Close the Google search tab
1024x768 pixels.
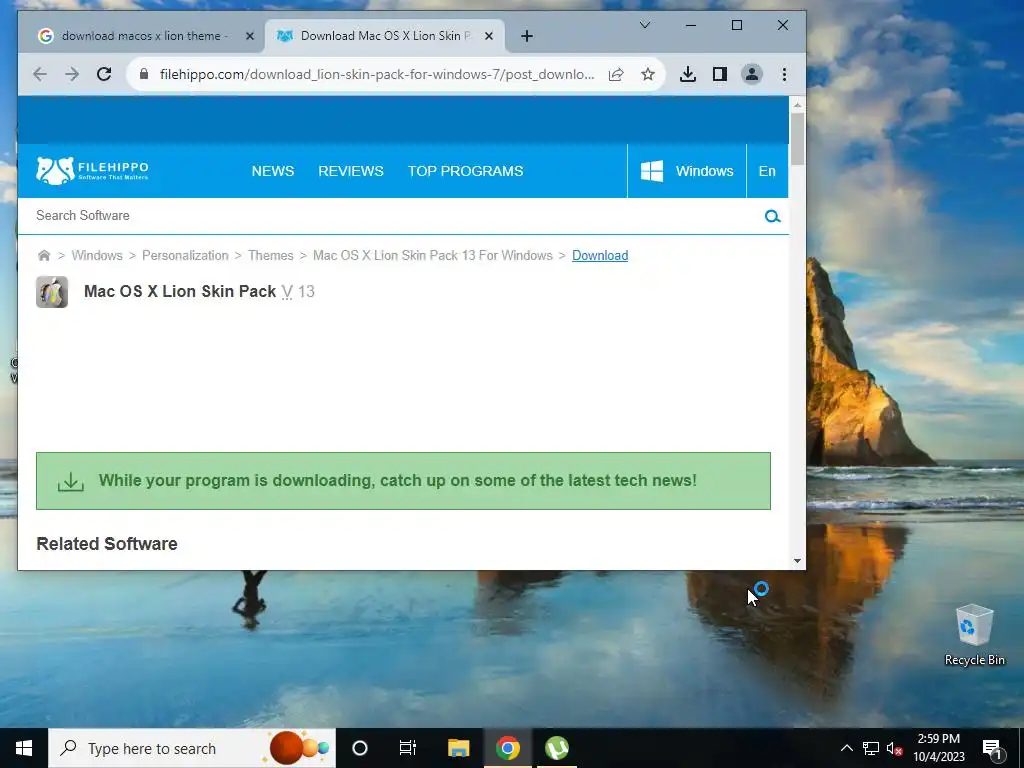tap(249, 37)
